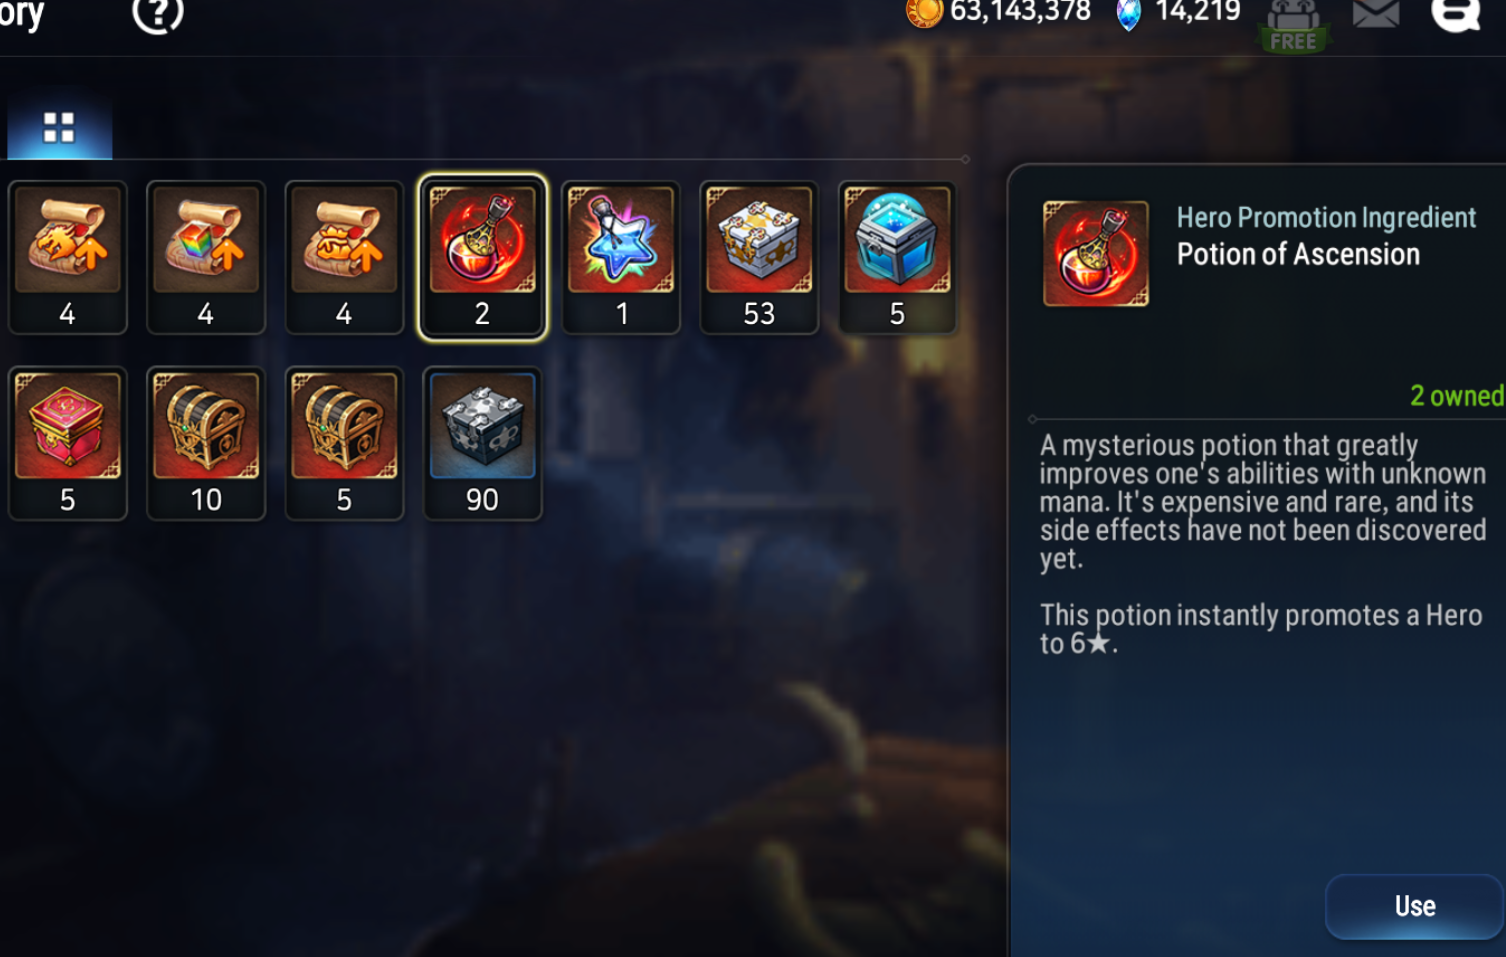Select the red gem box item

point(68,444)
